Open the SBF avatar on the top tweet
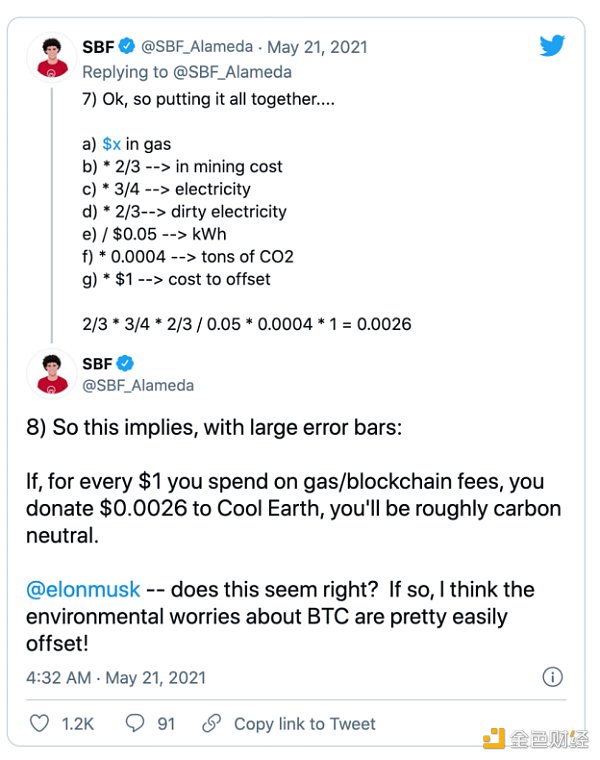 tap(49, 58)
